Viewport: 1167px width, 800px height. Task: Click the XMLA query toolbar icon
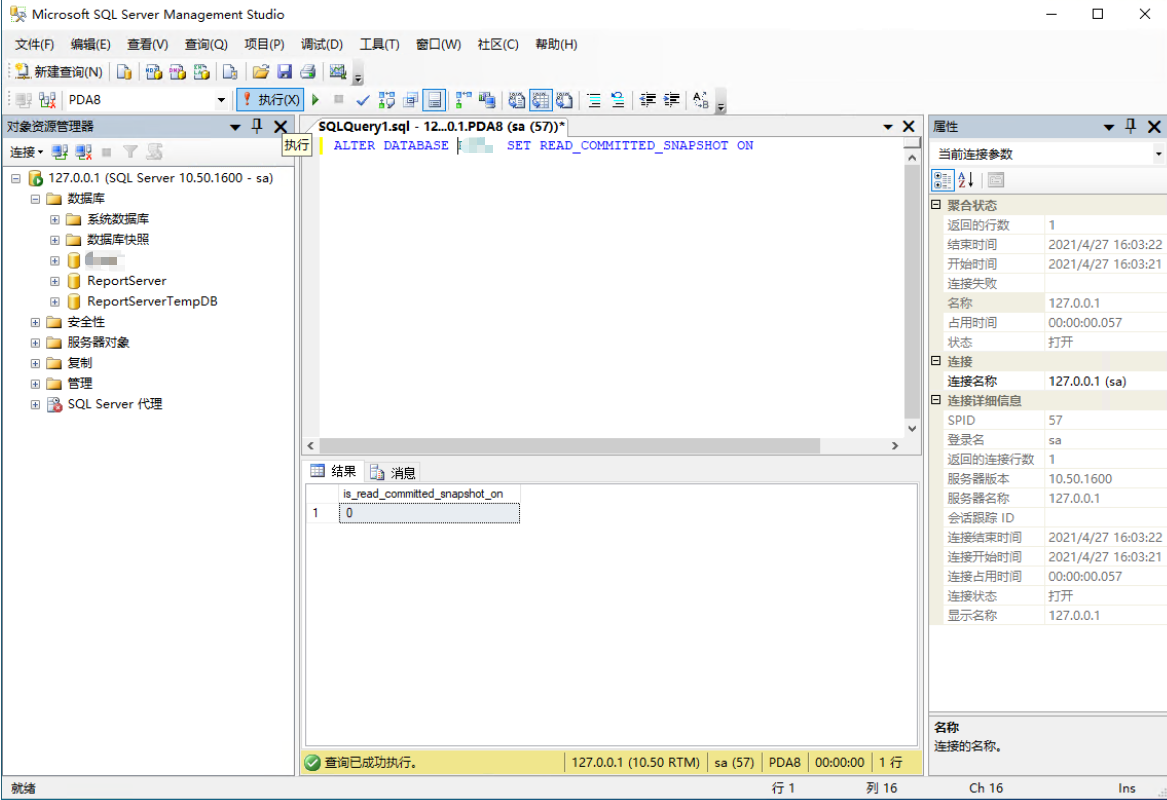click(201, 71)
